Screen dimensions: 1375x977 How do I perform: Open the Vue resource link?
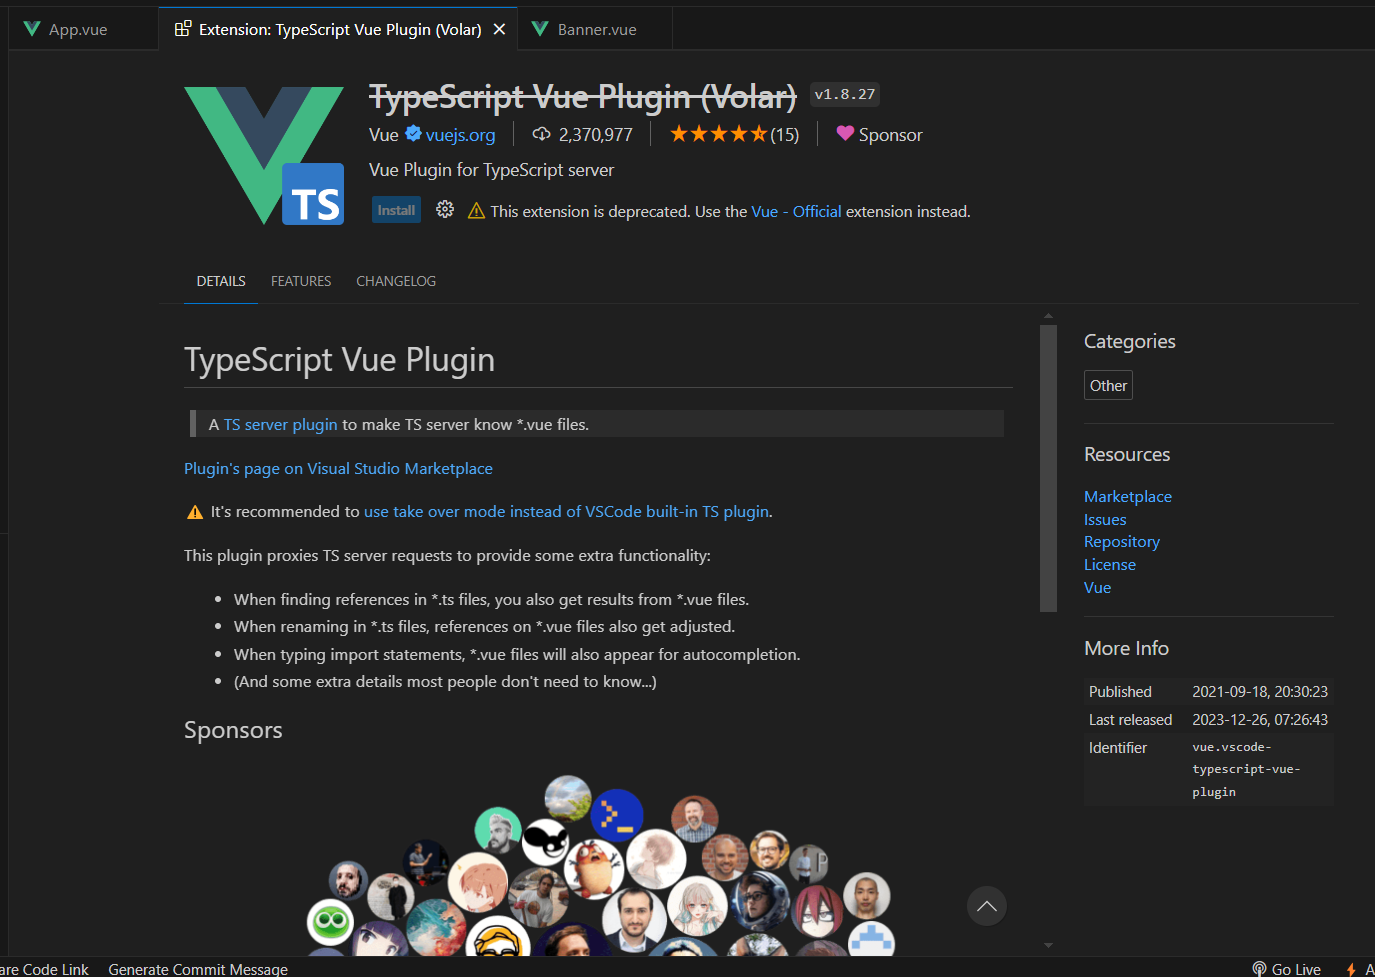click(x=1097, y=587)
